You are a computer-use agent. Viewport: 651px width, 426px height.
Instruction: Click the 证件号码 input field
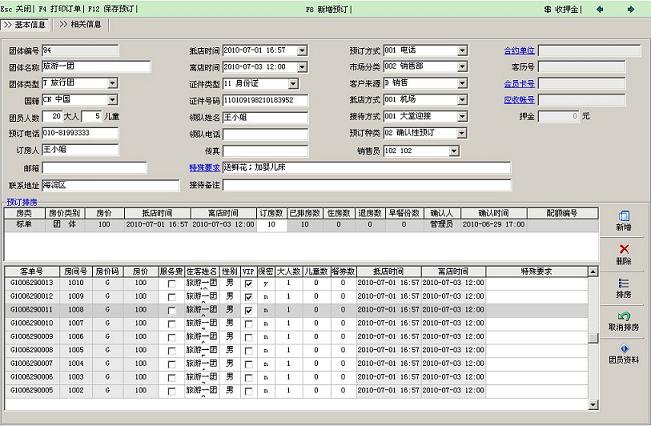265,100
